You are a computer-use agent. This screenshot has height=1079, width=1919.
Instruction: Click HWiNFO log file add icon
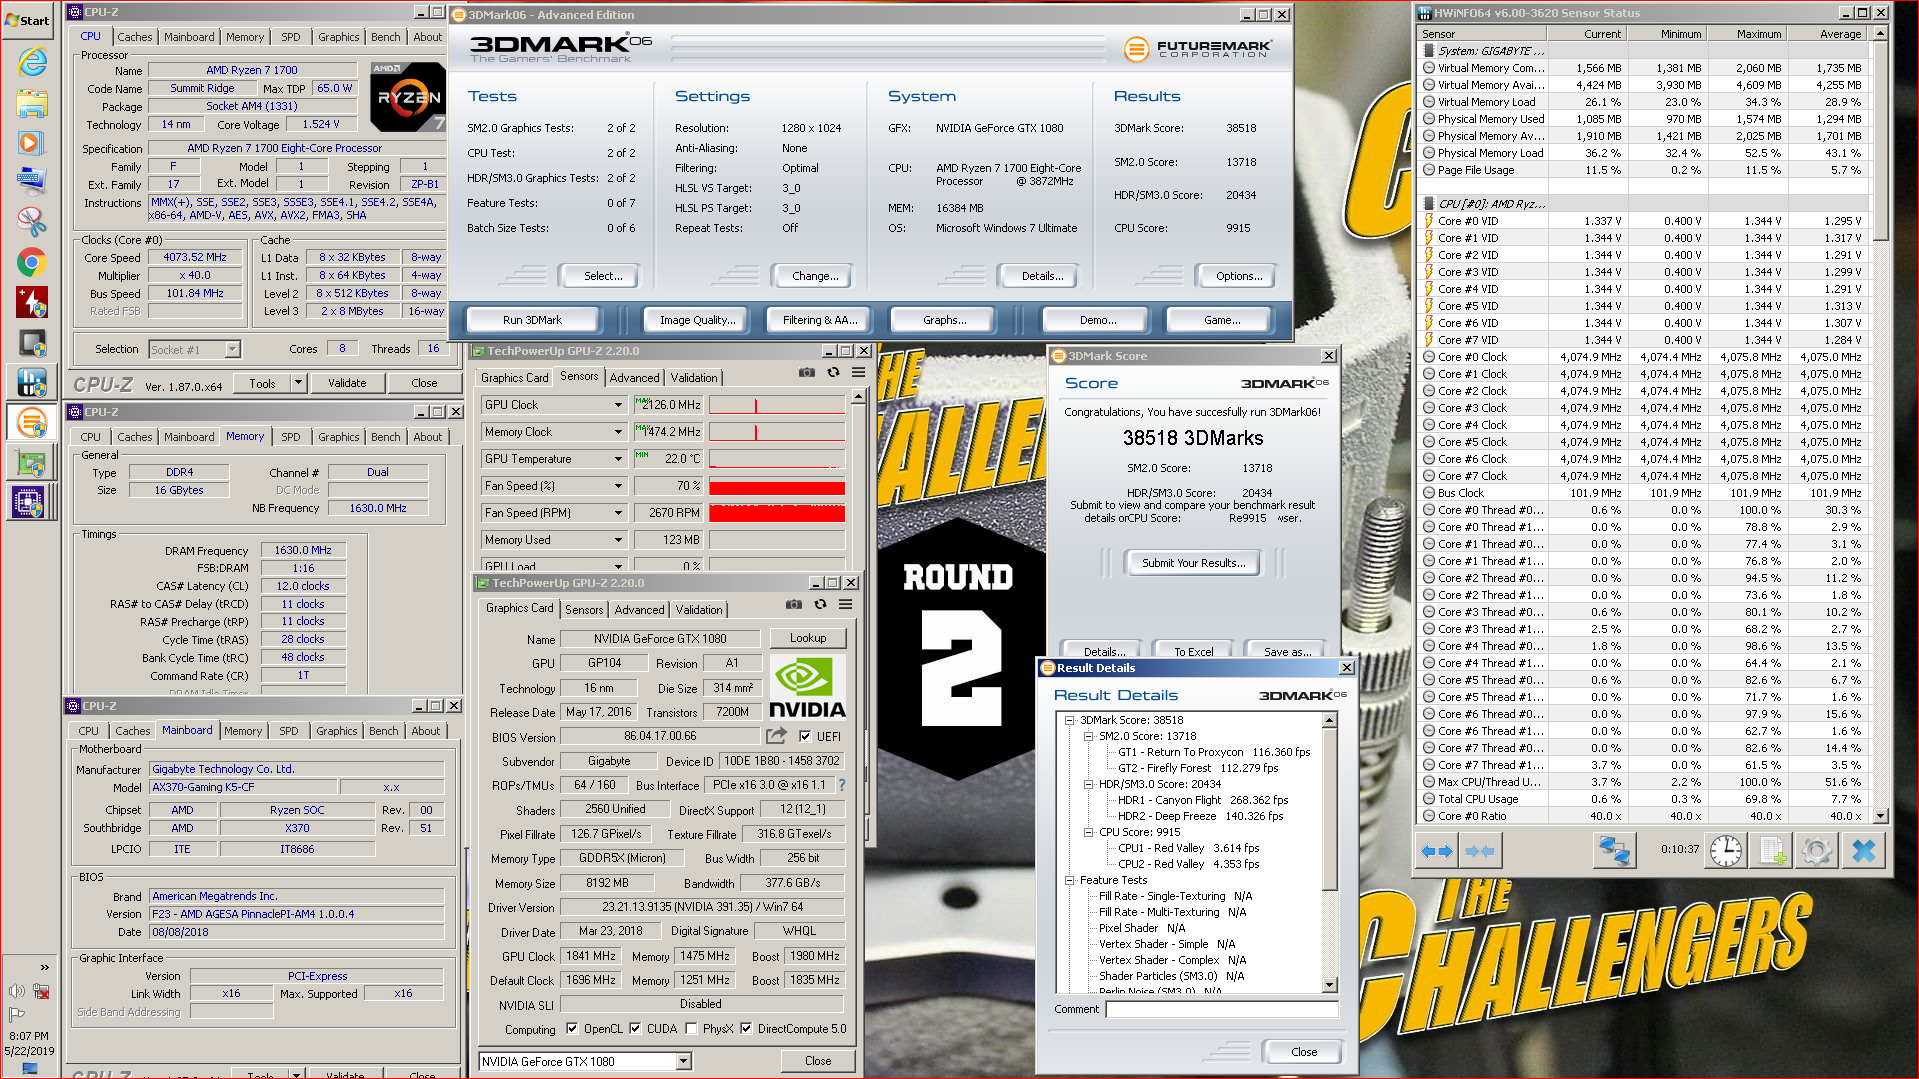click(1772, 851)
